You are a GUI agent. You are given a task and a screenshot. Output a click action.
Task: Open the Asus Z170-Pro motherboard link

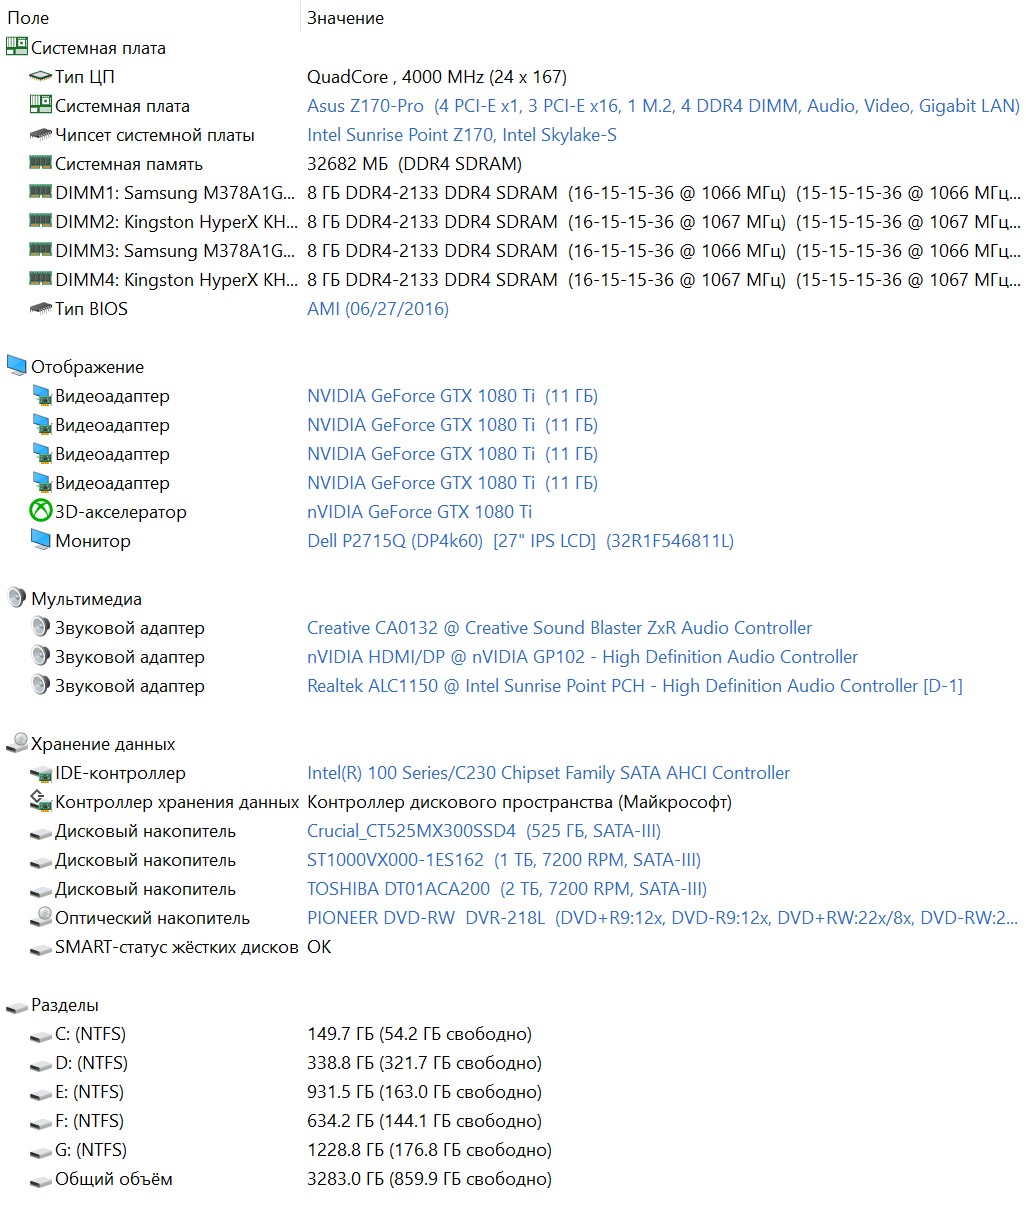tap(663, 105)
